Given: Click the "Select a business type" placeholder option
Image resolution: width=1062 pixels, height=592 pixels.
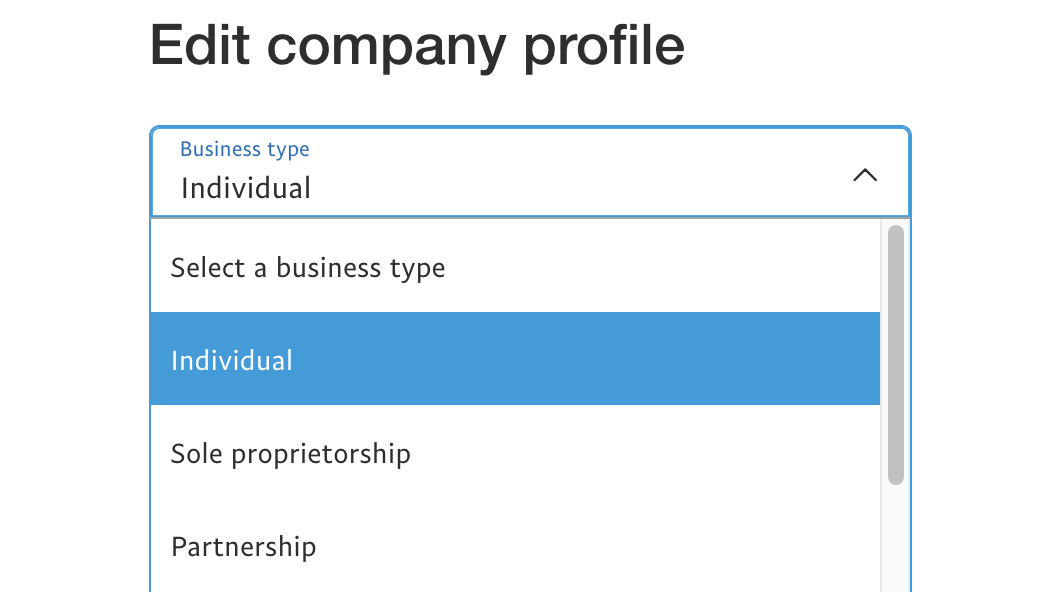Looking at the screenshot, I should tap(307, 268).
